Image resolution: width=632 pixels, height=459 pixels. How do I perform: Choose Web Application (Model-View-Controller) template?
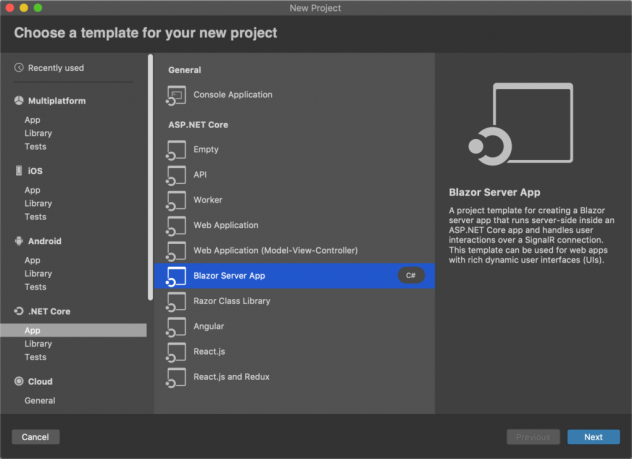pos(275,250)
